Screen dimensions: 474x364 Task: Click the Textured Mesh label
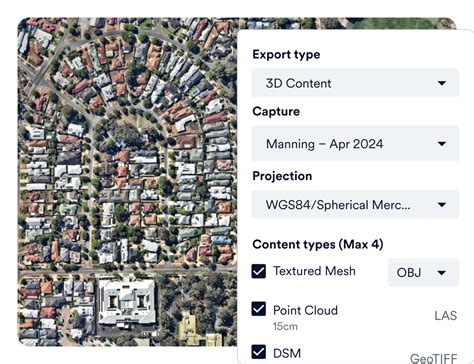tap(314, 271)
